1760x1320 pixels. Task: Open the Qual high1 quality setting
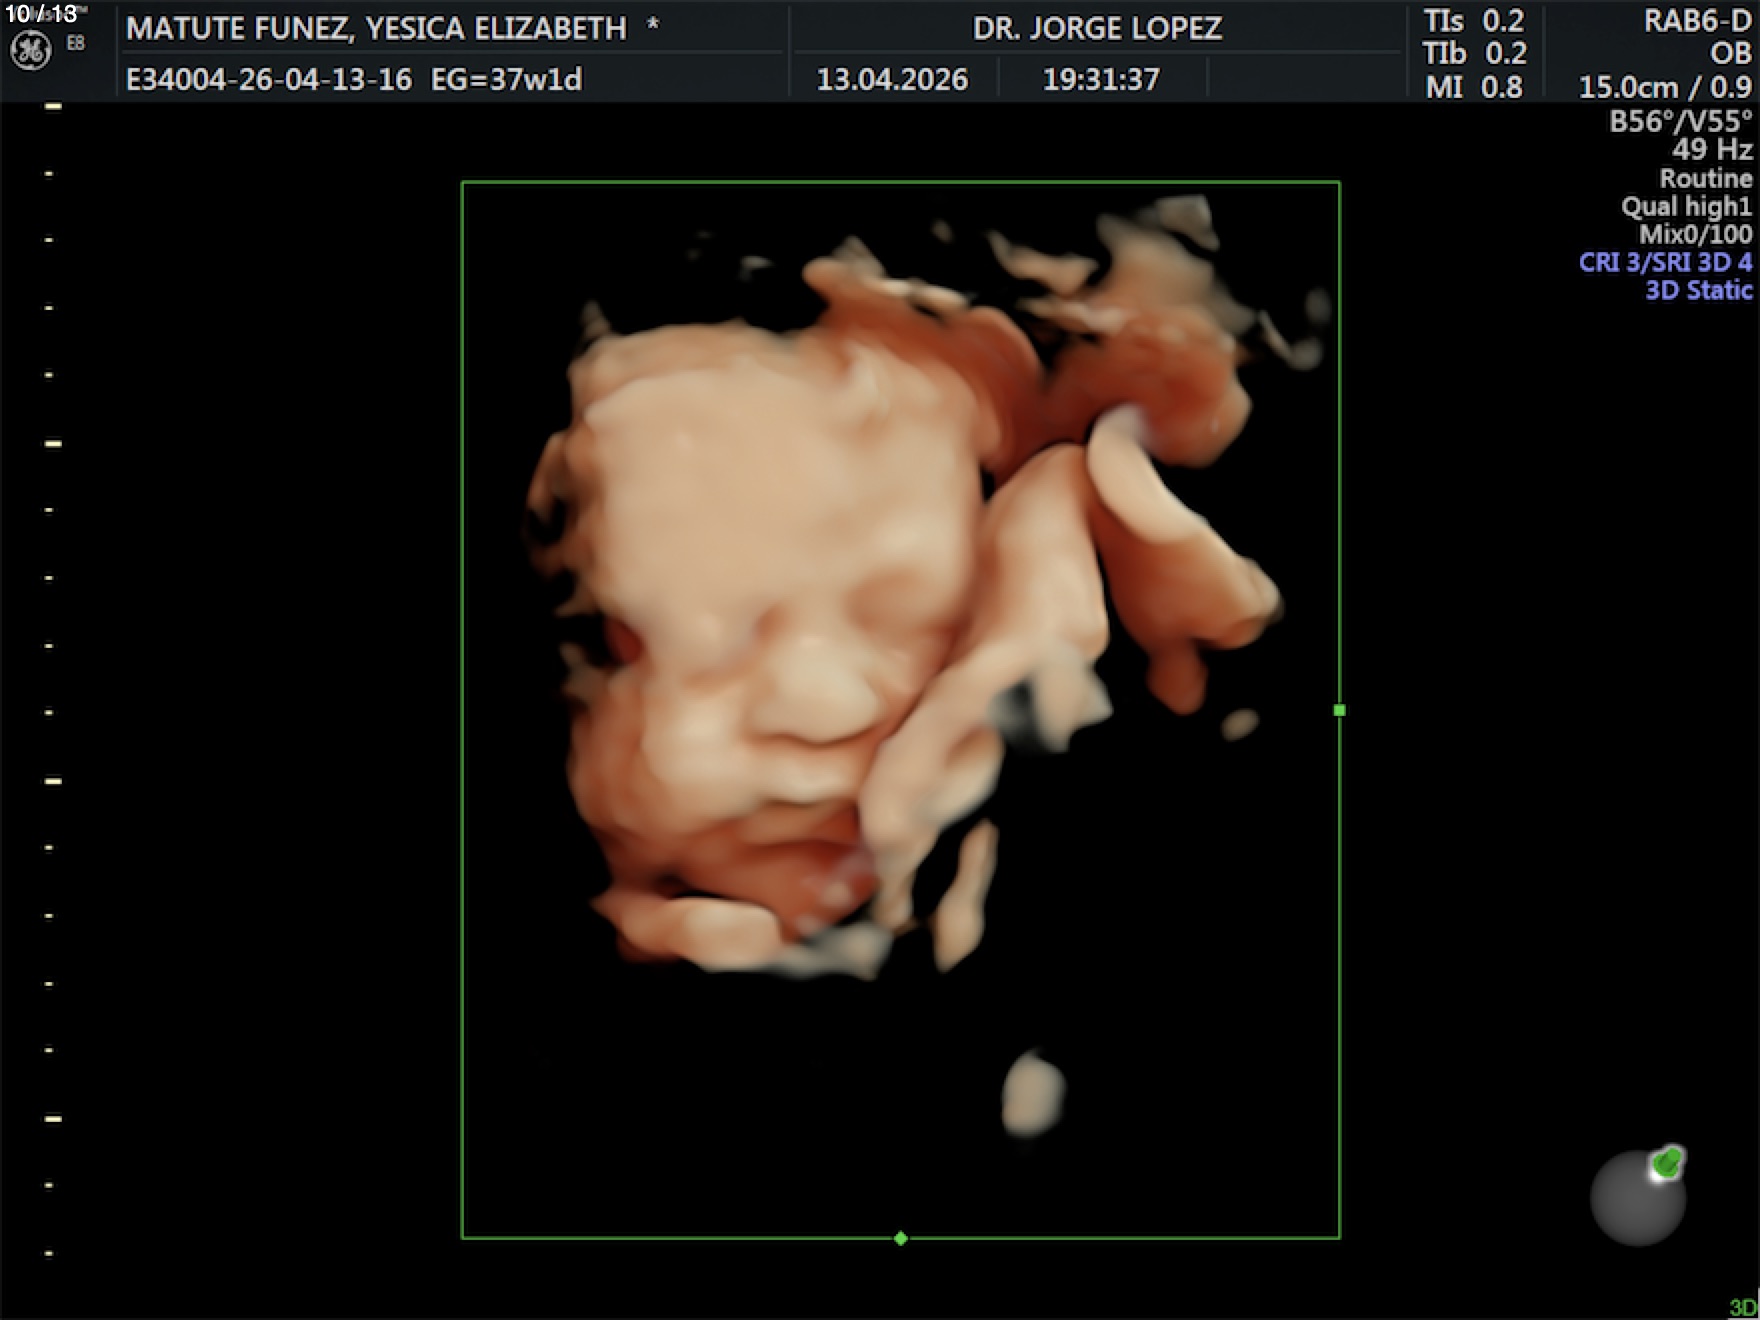coord(1686,207)
